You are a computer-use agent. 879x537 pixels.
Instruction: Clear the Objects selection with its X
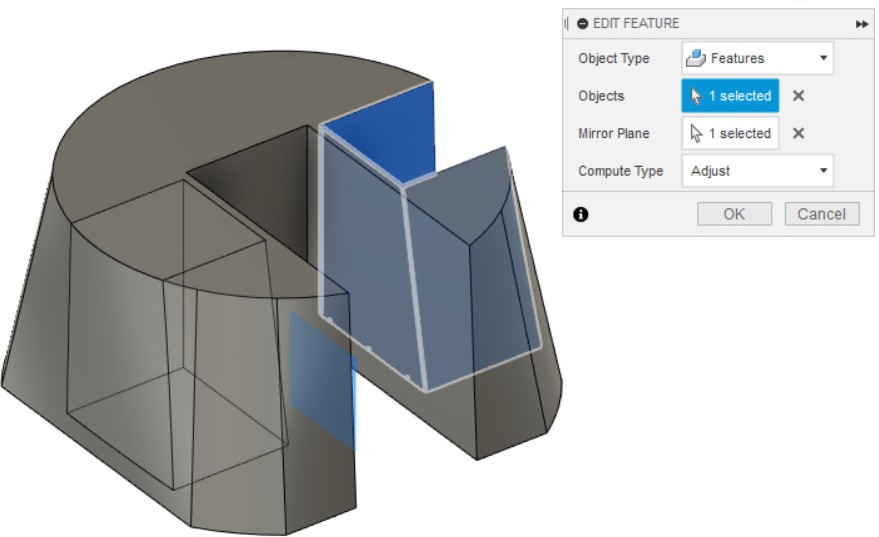pos(798,96)
